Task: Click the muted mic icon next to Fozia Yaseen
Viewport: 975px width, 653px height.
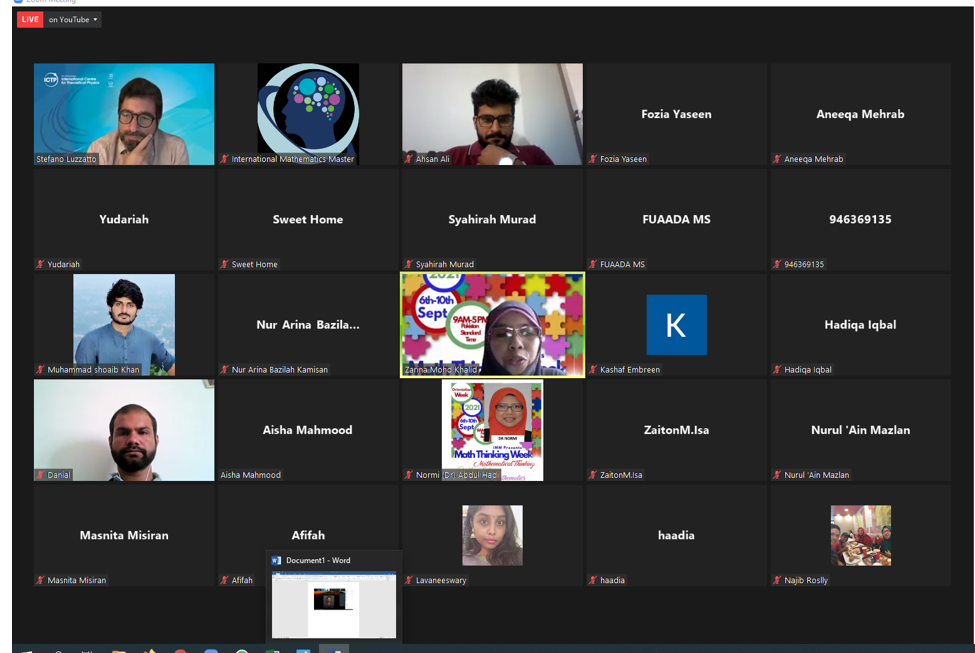Action: (x=593, y=159)
